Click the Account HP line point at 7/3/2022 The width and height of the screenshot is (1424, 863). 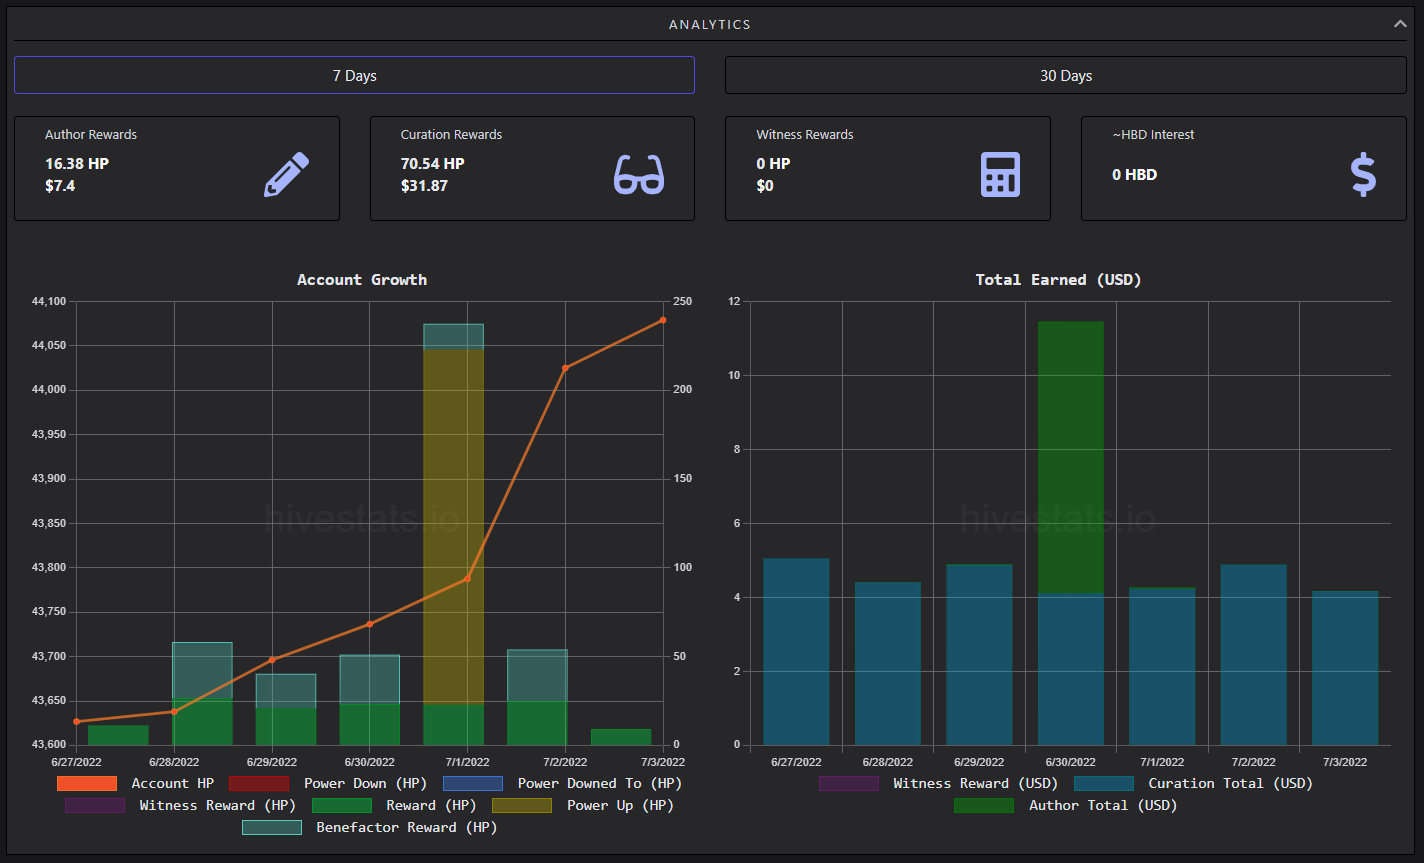(663, 320)
